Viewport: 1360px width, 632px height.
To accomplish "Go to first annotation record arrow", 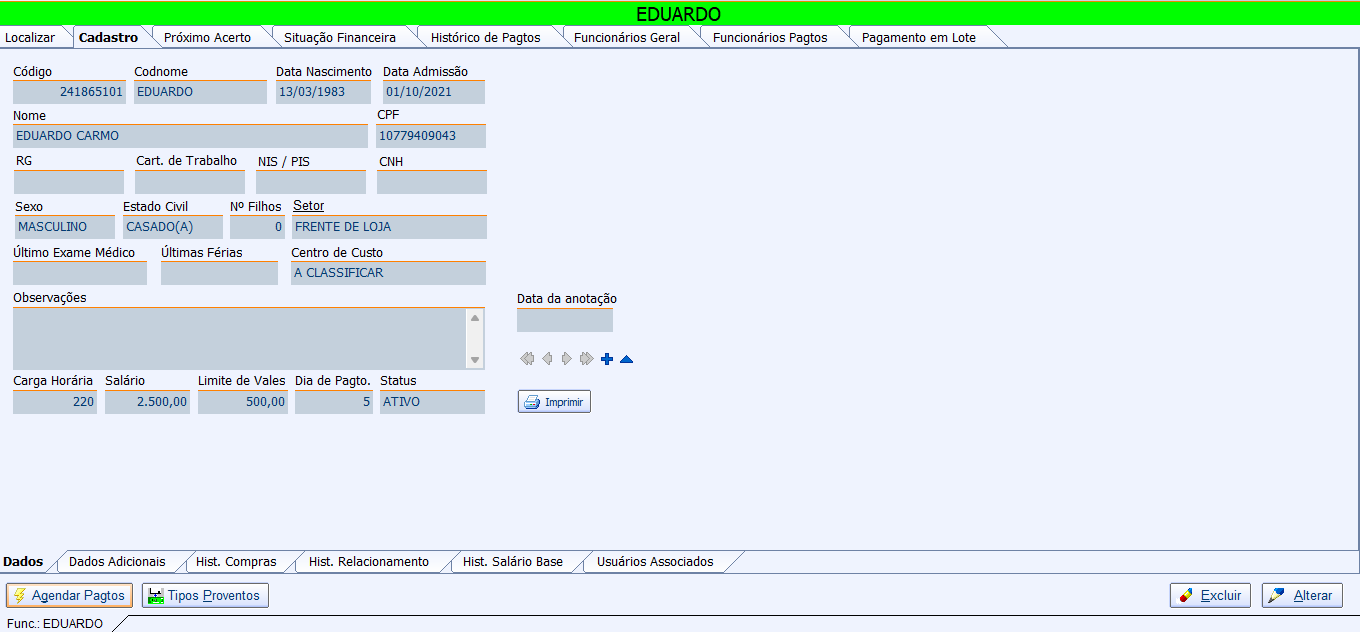I will pos(527,359).
